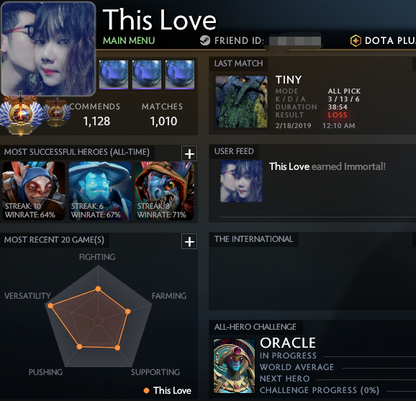This screenshot has height=401, width=416.
Task: Open the Dota Plus hexagon badge icon
Action: pyautogui.click(x=356, y=41)
